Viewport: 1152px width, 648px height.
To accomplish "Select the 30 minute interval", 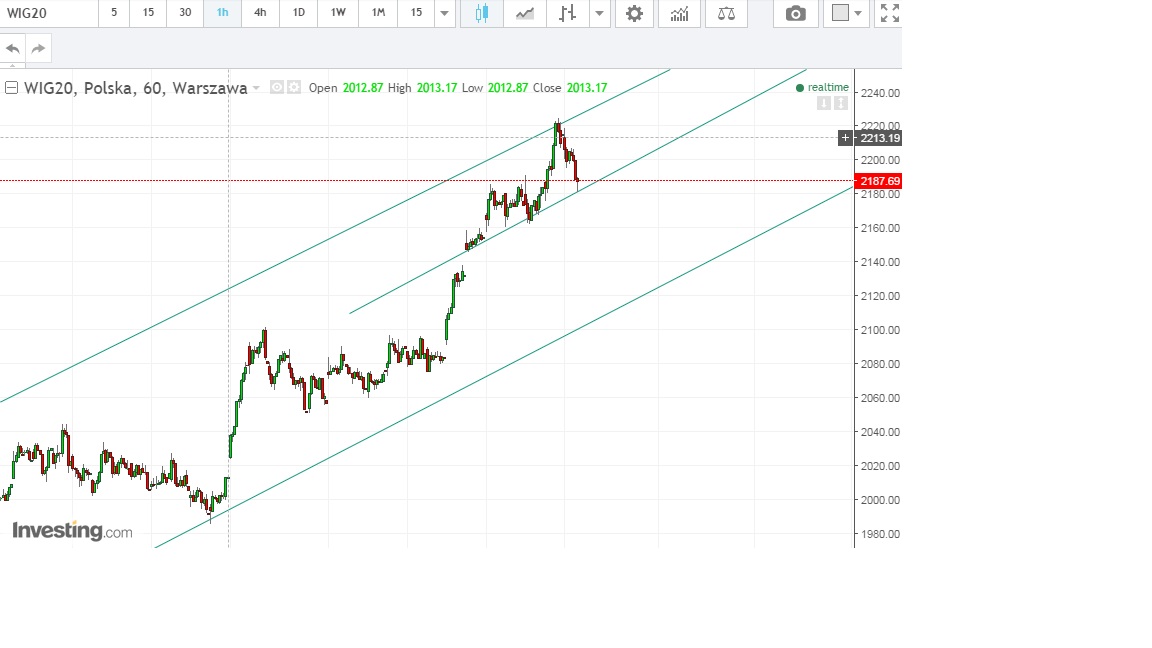I will (185, 13).
